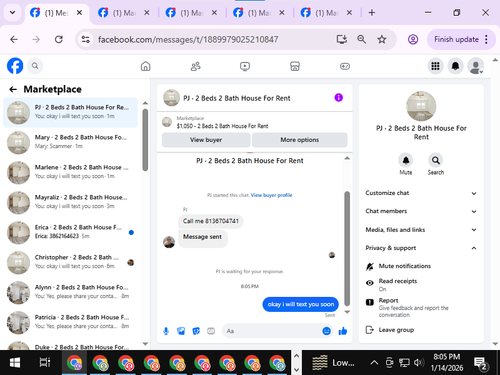Open Facebook search magnifier
Image resolution: width=500 pixels, height=375 pixels.
pos(35,66)
